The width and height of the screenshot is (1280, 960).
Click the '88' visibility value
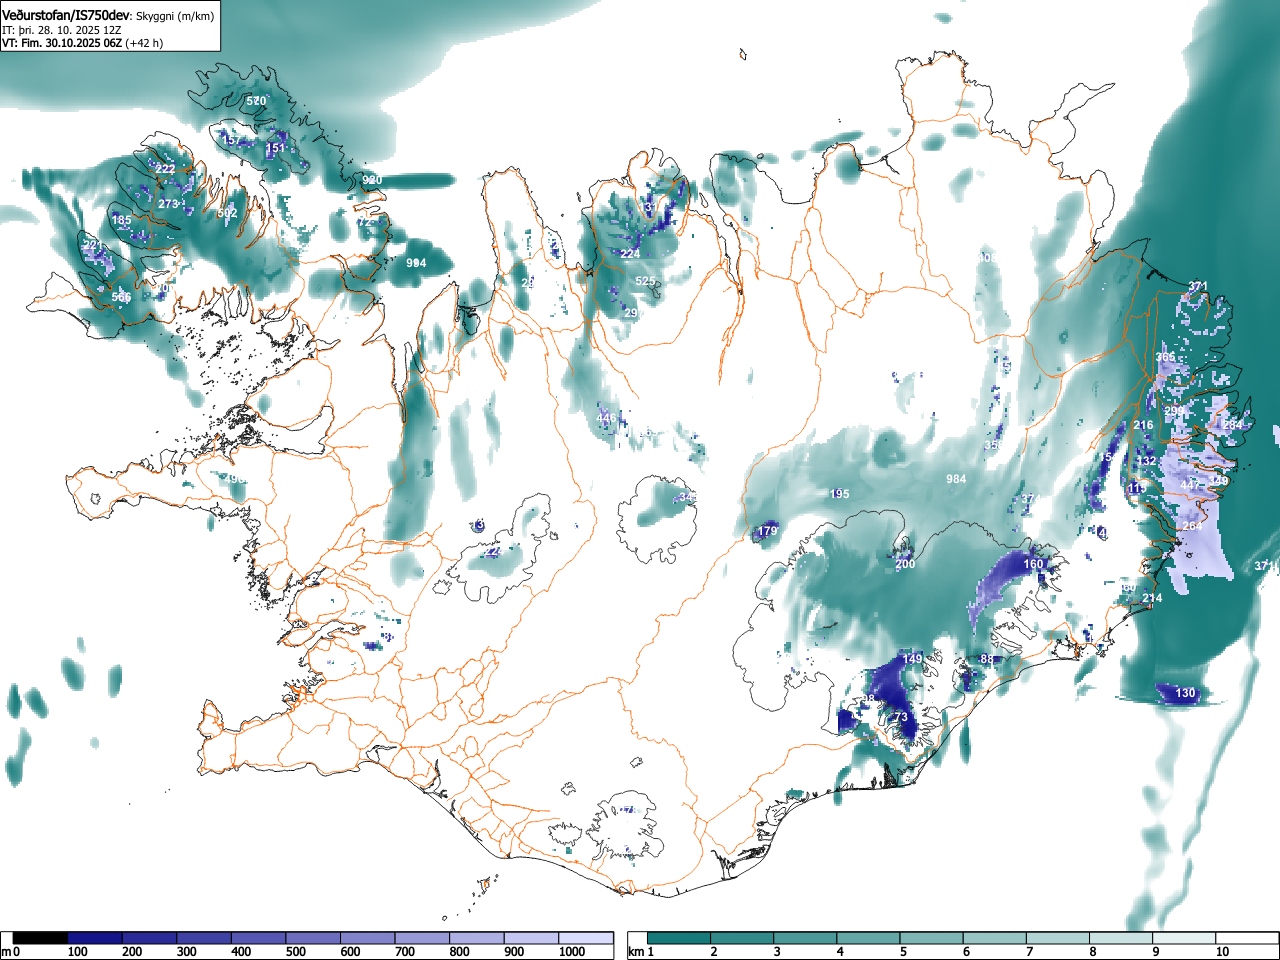pyautogui.click(x=987, y=659)
